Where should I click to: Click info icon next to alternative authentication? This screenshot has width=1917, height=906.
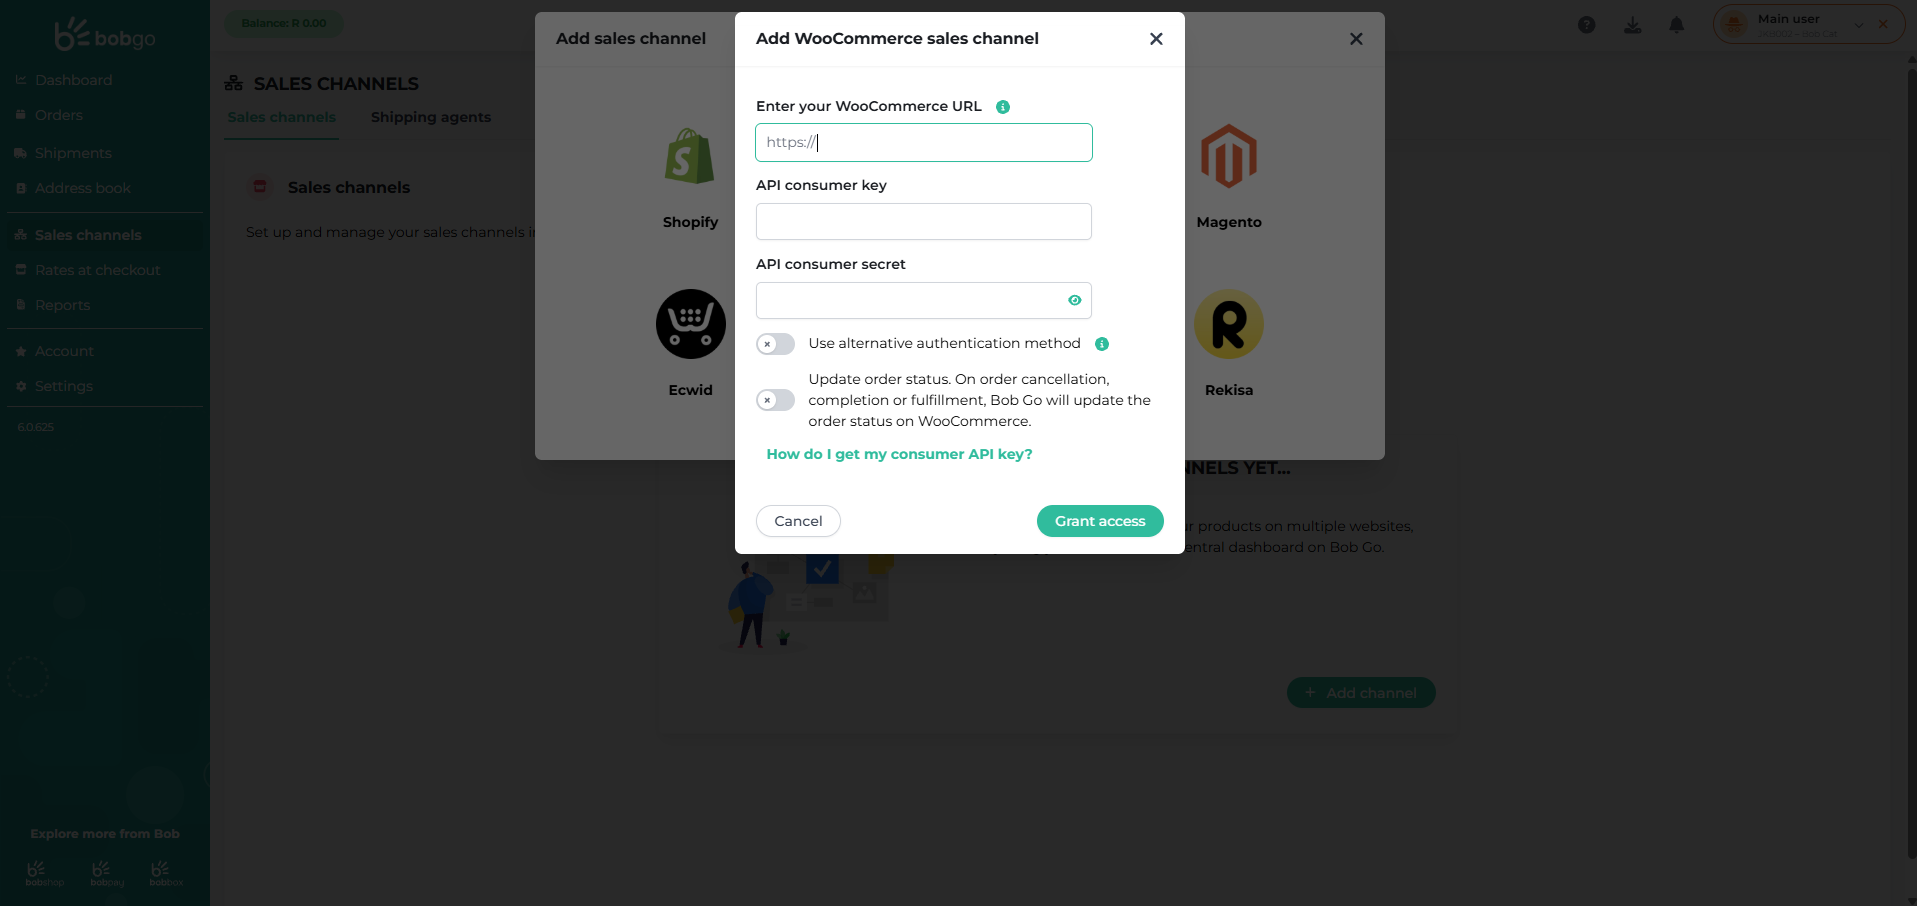point(1102,344)
